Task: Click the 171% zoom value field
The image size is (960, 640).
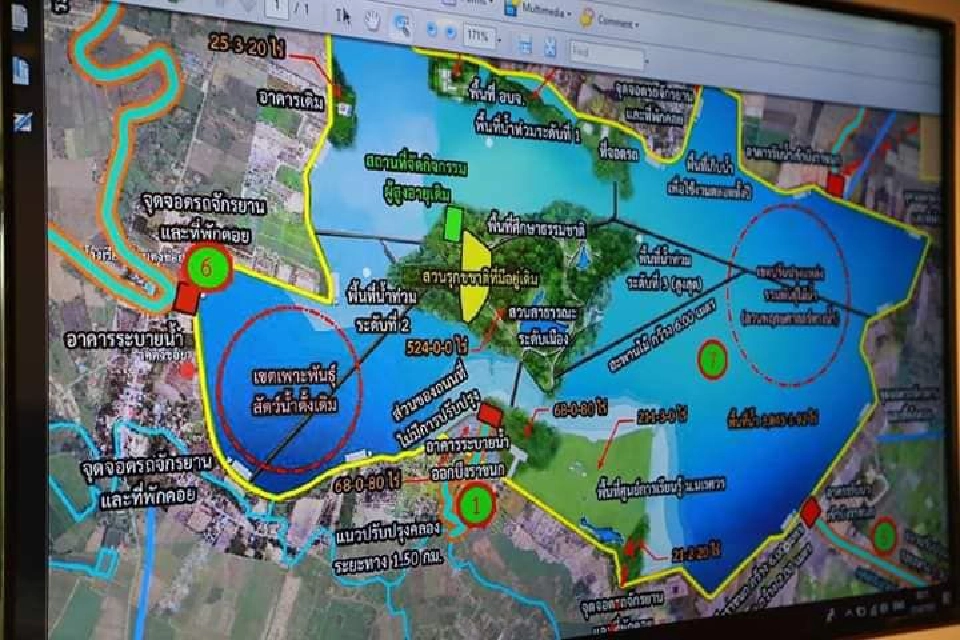Action: (x=479, y=37)
